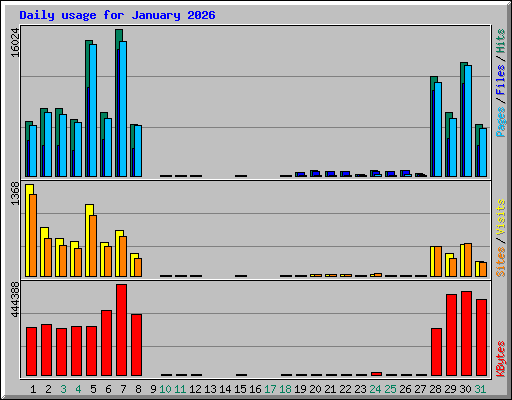Click the 'KBytes' legend label
This screenshot has height=400, width=512.
(x=501, y=359)
